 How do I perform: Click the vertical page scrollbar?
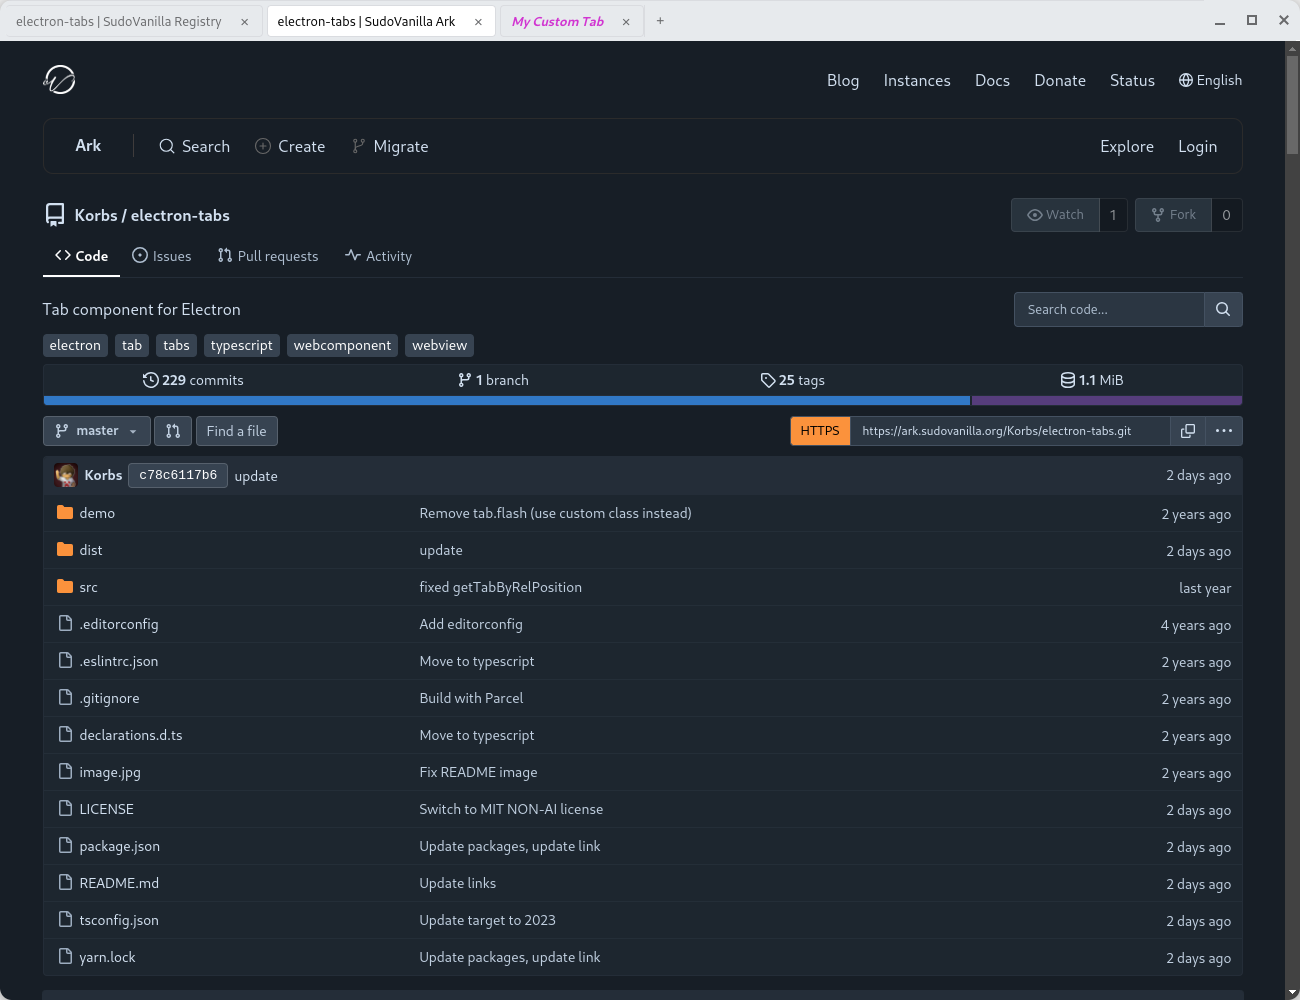(x=1292, y=105)
